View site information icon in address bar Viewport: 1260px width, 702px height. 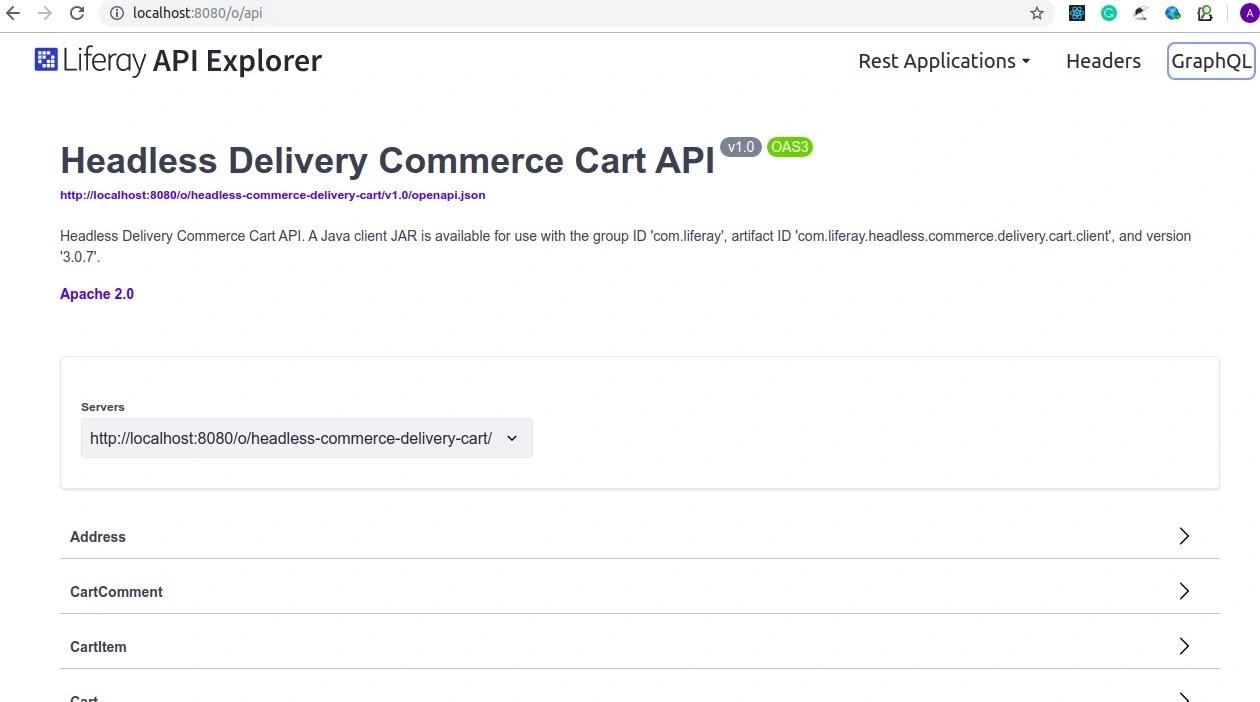coord(117,13)
